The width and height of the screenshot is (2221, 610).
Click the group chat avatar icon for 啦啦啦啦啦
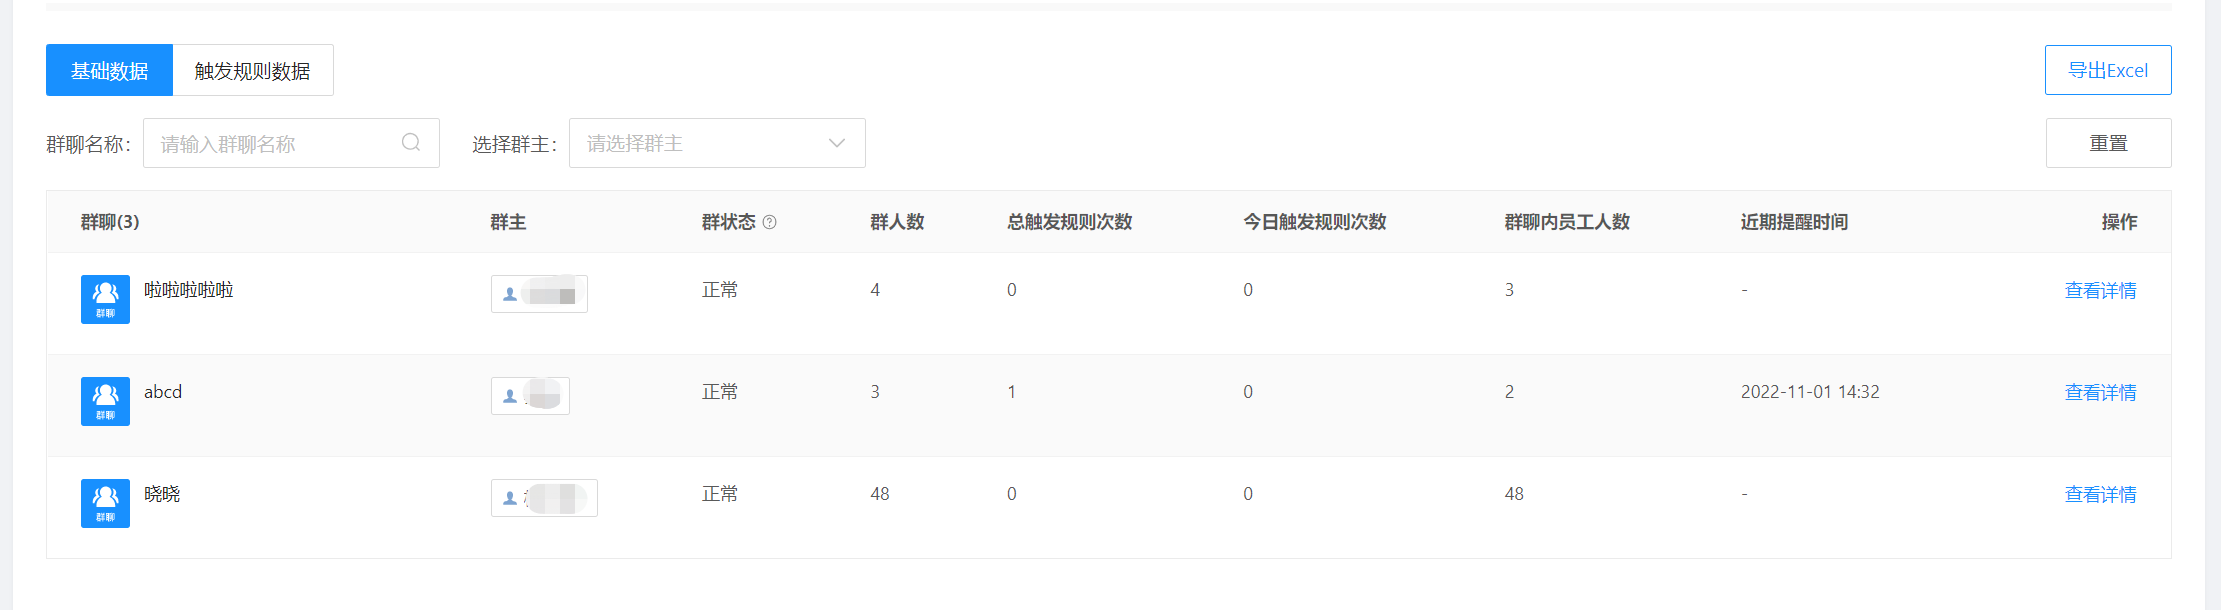pyautogui.click(x=105, y=299)
